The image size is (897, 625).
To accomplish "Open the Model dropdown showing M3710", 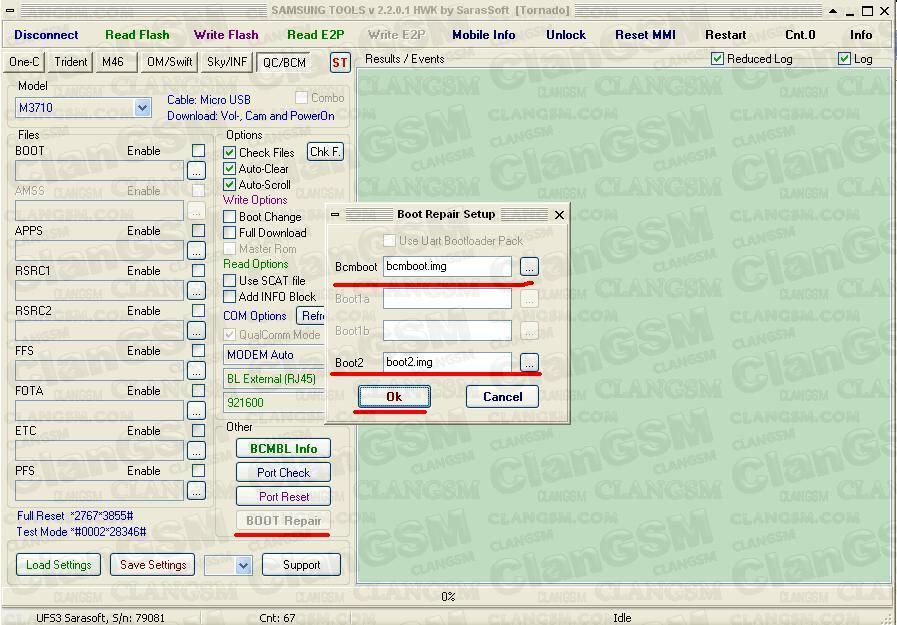I will coord(142,108).
